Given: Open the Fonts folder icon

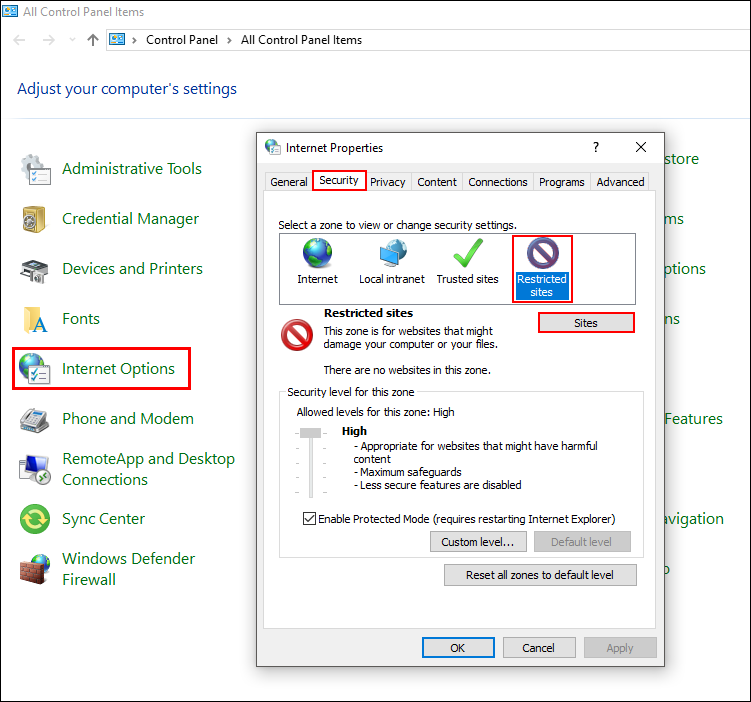Looking at the screenshot, I should [35, 320].
